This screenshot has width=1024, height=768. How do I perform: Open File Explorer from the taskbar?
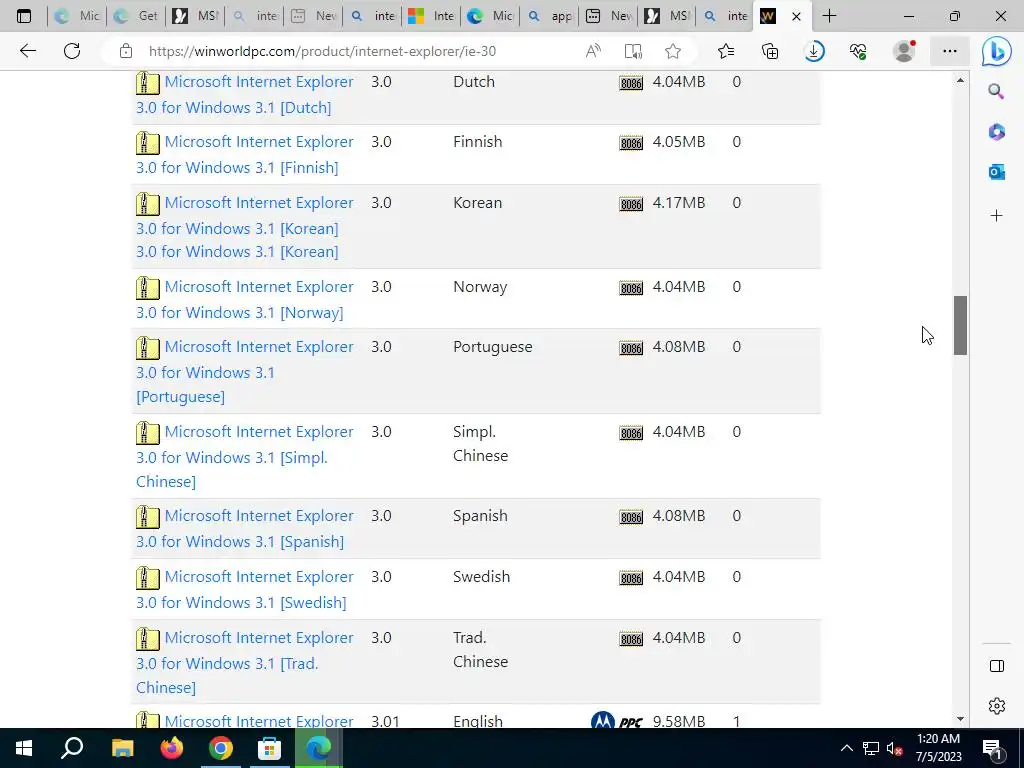pyautogui.click(x=122, y=748)
